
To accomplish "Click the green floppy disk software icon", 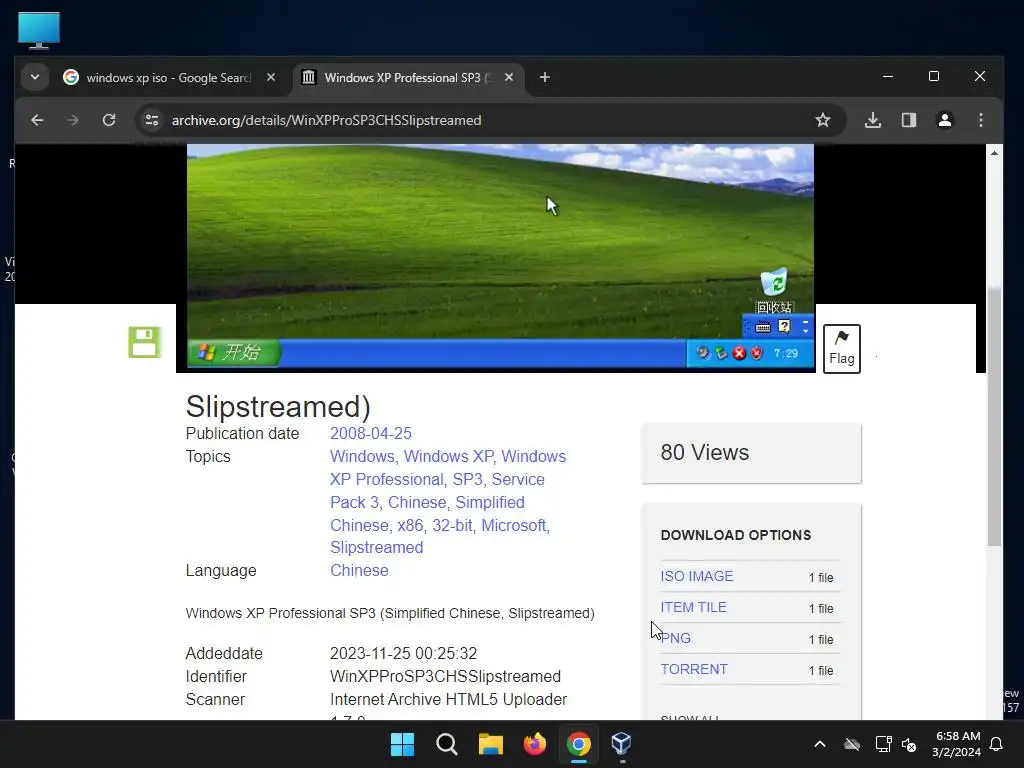I will 144,342.
